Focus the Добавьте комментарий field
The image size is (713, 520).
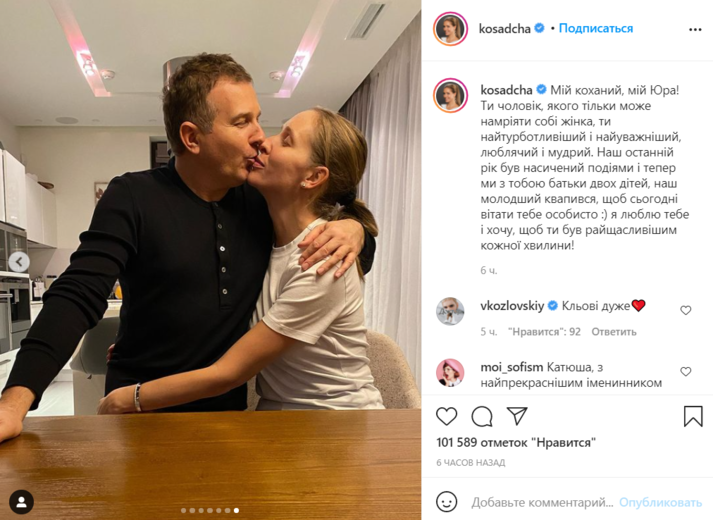click(542, 502)
